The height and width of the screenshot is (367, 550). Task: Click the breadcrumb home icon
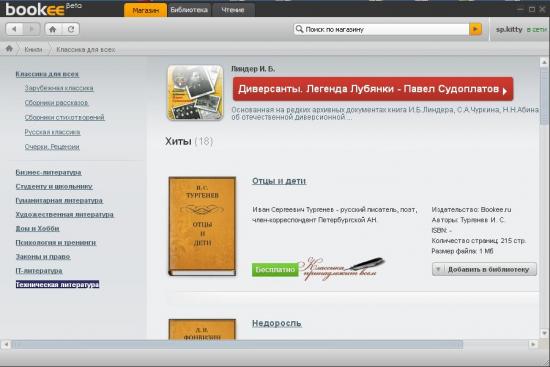click(9, 49)
